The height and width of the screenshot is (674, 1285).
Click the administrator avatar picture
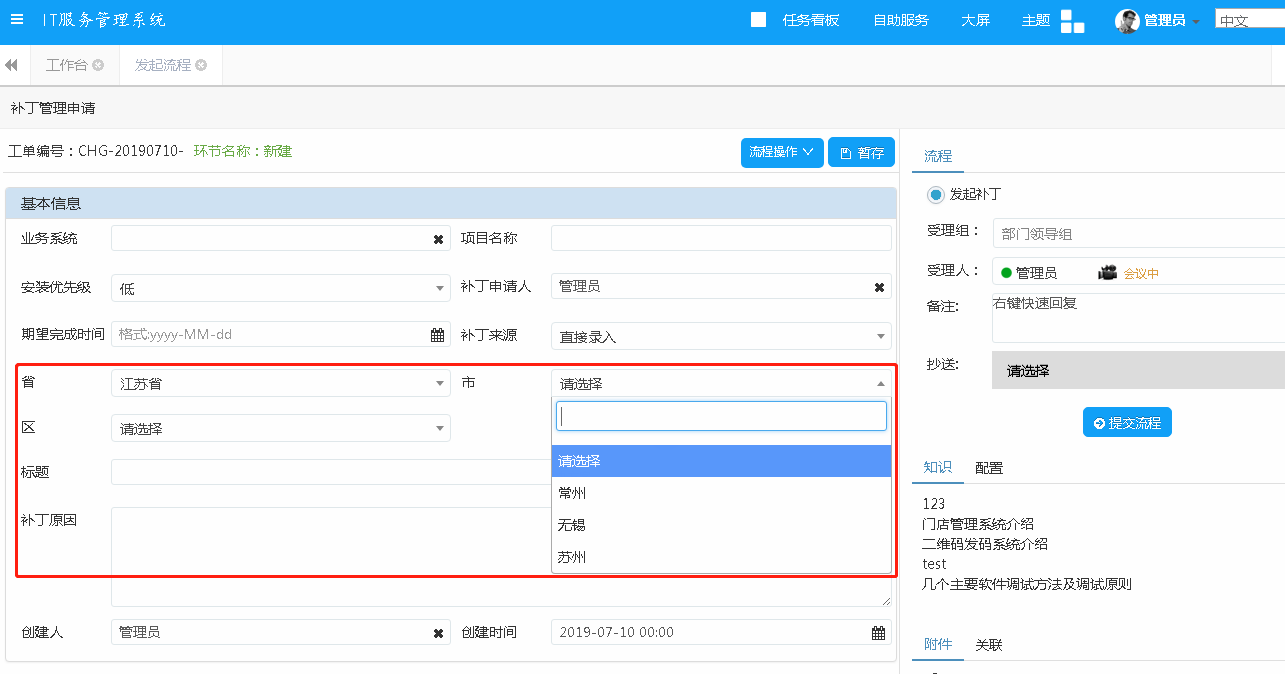click(1127, 20)
